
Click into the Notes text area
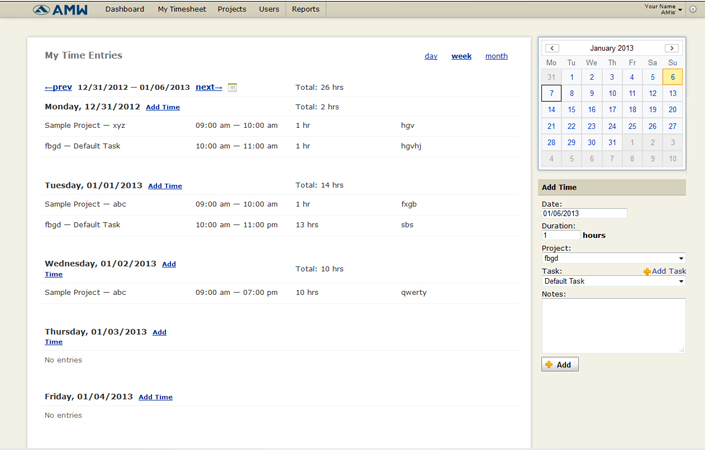(614, 326)
